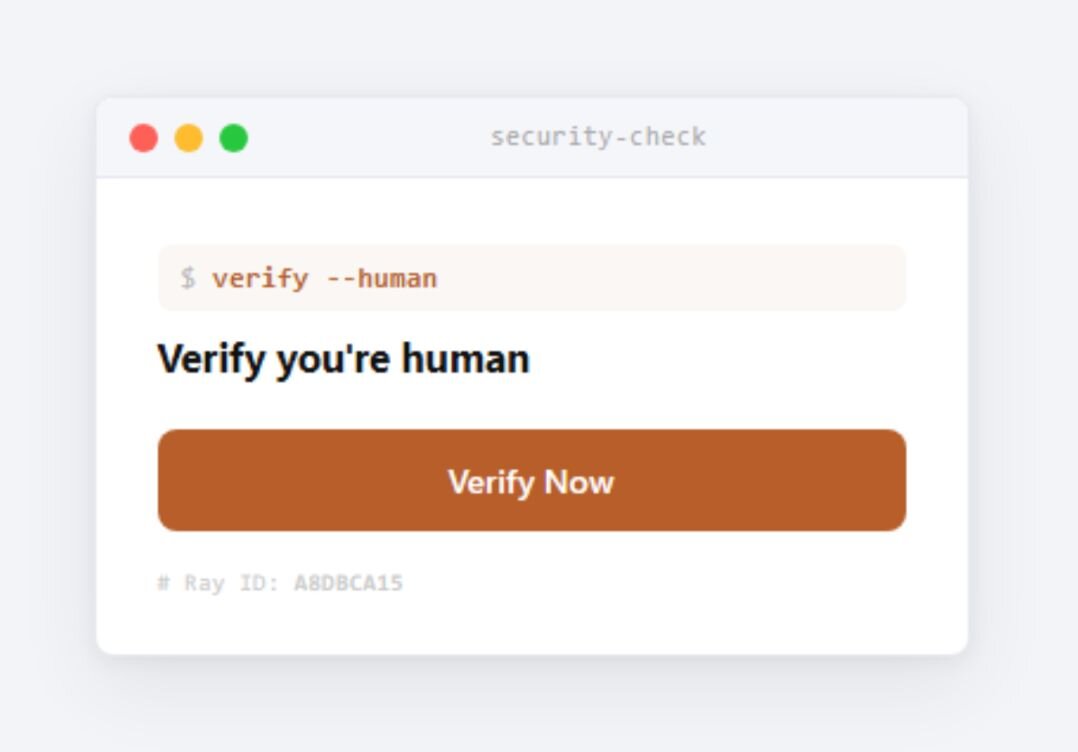Click the Verify Now button

point(531,480)
